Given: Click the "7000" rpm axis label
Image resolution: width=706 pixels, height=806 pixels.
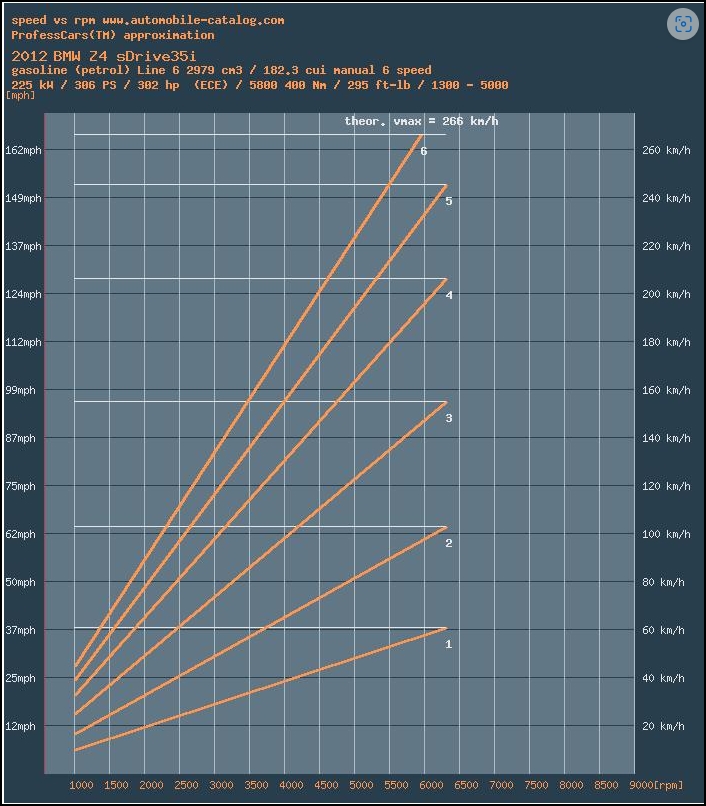Looking at the screenshot, I should (501, 785).
